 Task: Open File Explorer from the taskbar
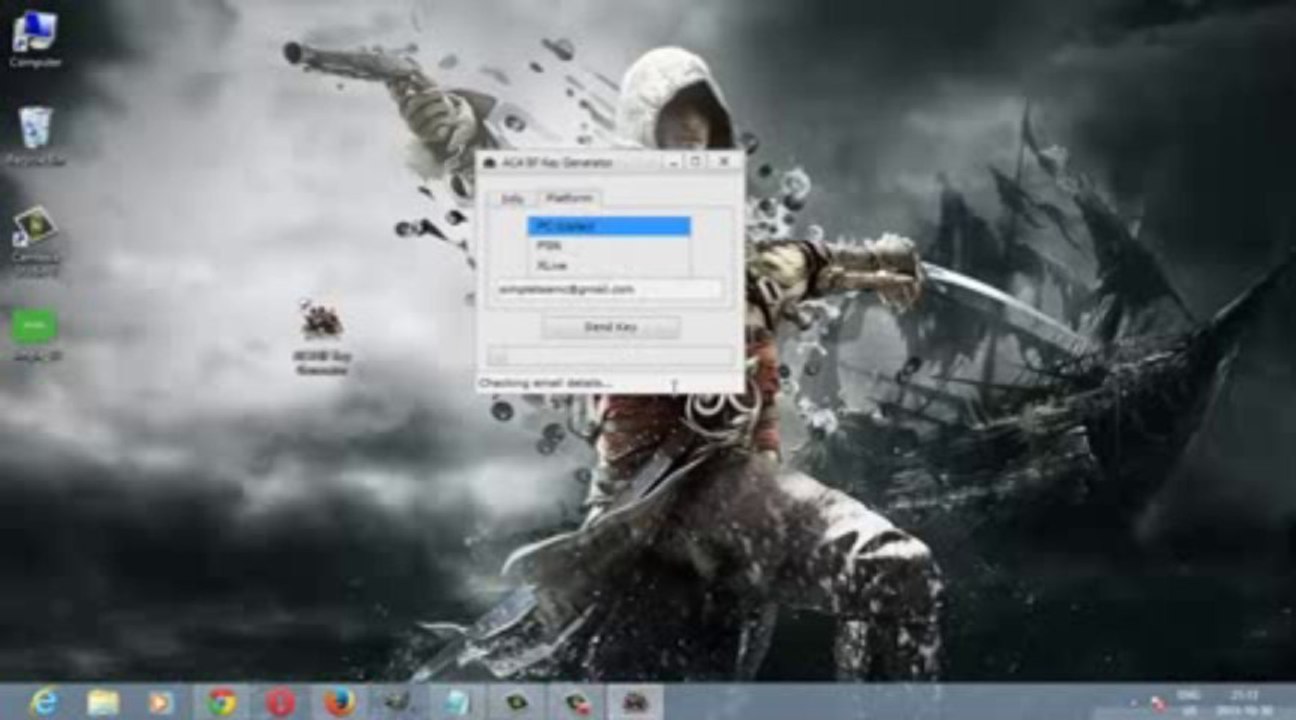(103, 702)
